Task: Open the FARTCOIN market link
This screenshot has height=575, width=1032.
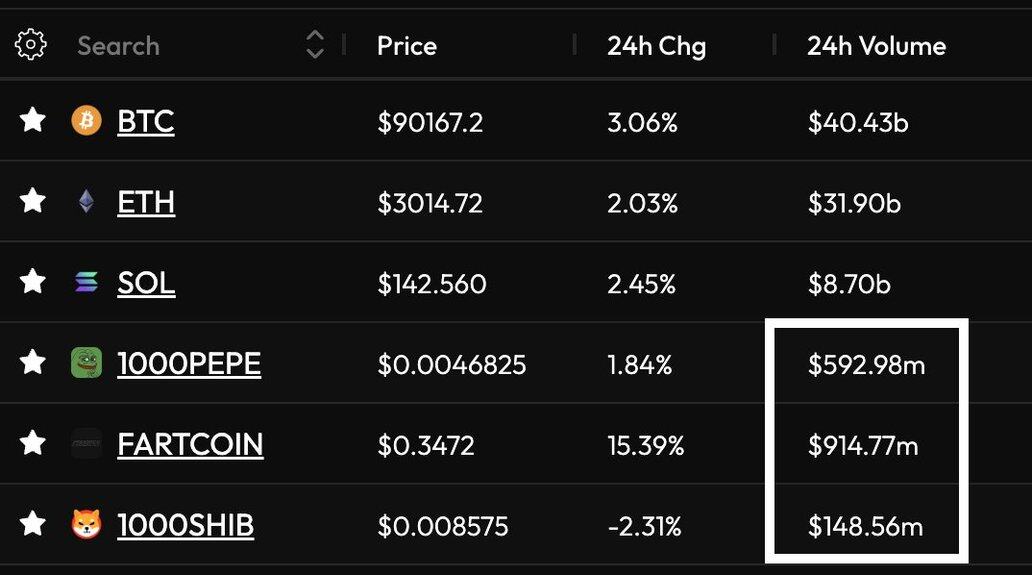Action: [x=190, y=444]
